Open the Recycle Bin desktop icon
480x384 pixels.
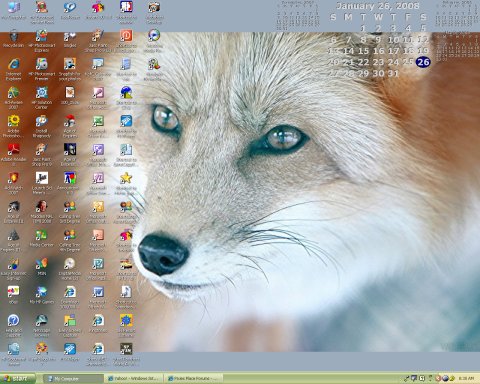(x=13, y=39)
